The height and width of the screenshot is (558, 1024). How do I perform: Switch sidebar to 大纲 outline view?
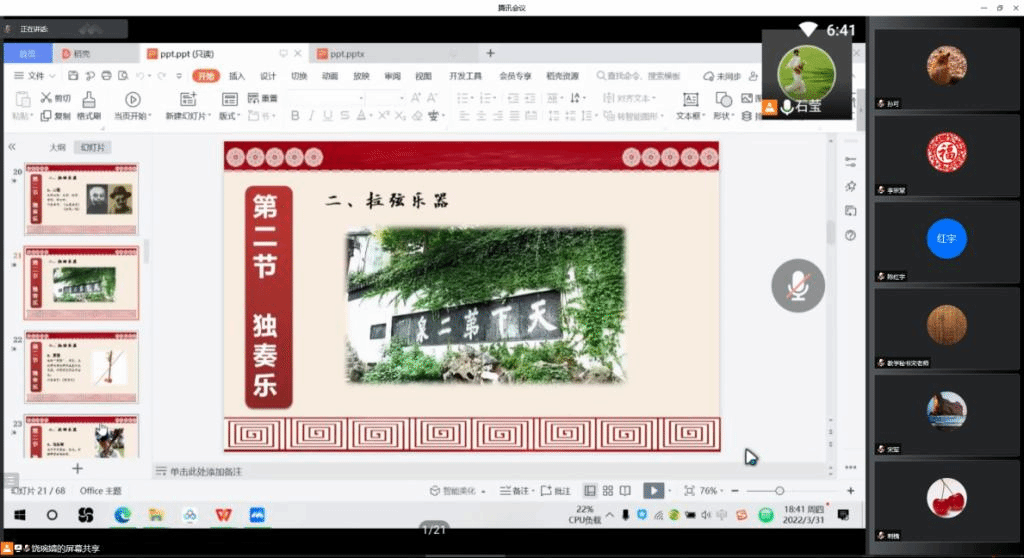(x=59, y=147)
